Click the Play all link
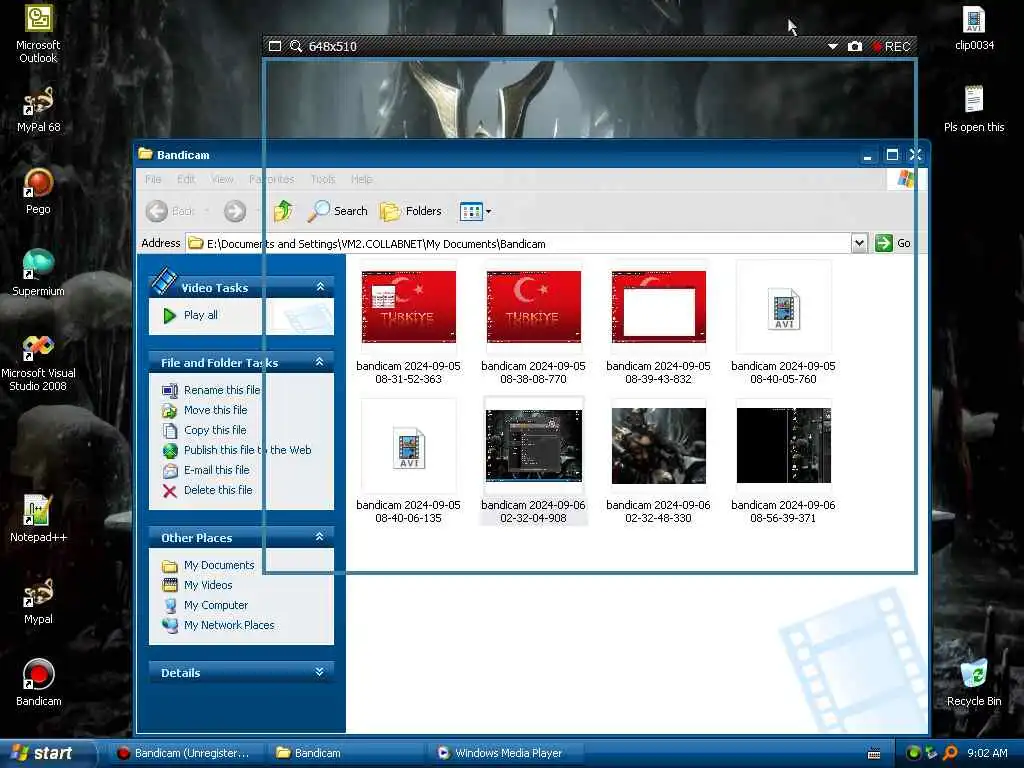This screenshot has width=1024, height=768. [x=200, y=315]
